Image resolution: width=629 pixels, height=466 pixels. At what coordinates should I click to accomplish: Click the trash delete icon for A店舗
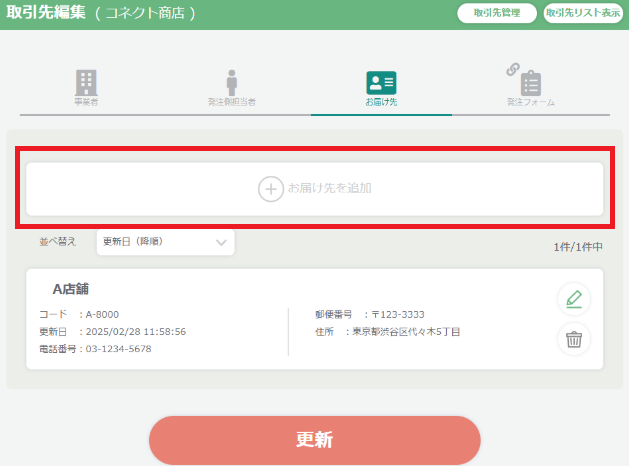click(574, 339)
